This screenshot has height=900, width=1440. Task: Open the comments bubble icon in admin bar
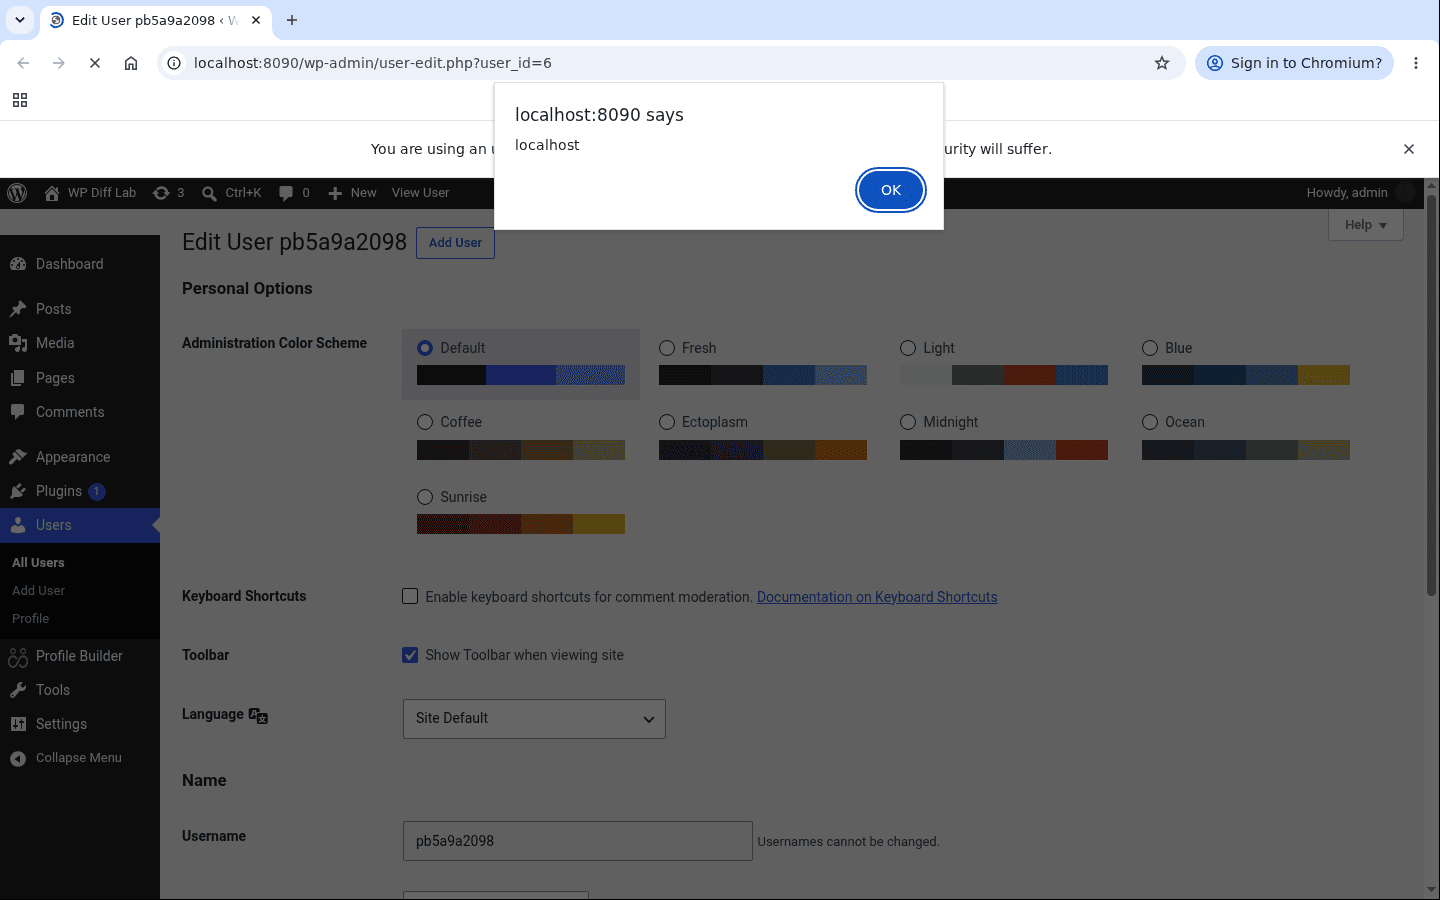coord(286,193)
